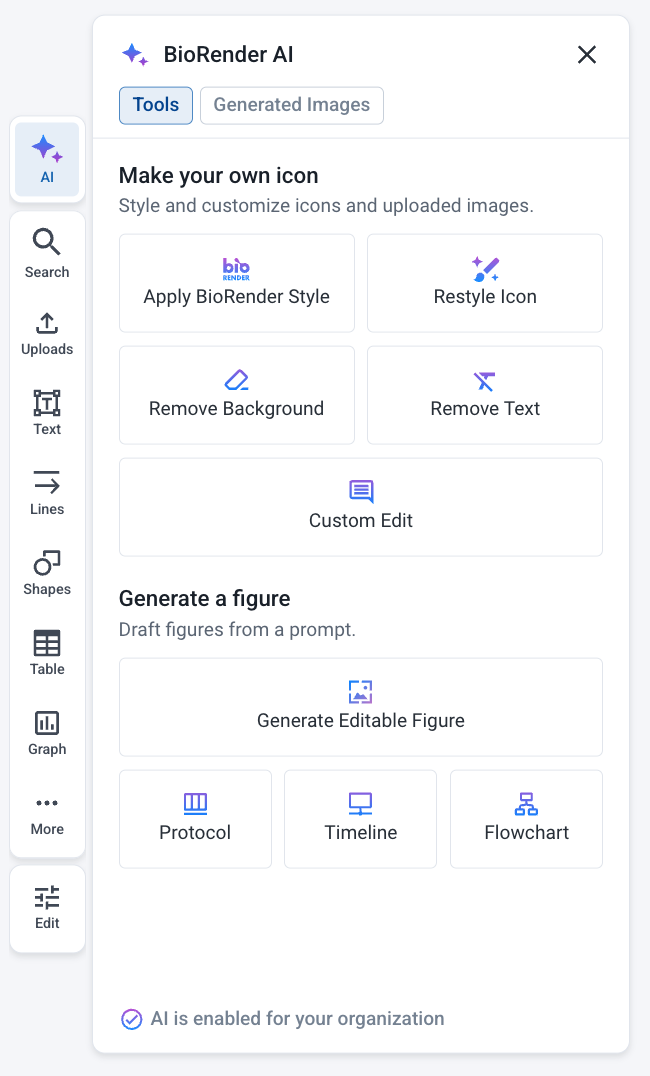650x1076 pixels.
Task: Open the Custom Edit tool
Action: [361, 507]
